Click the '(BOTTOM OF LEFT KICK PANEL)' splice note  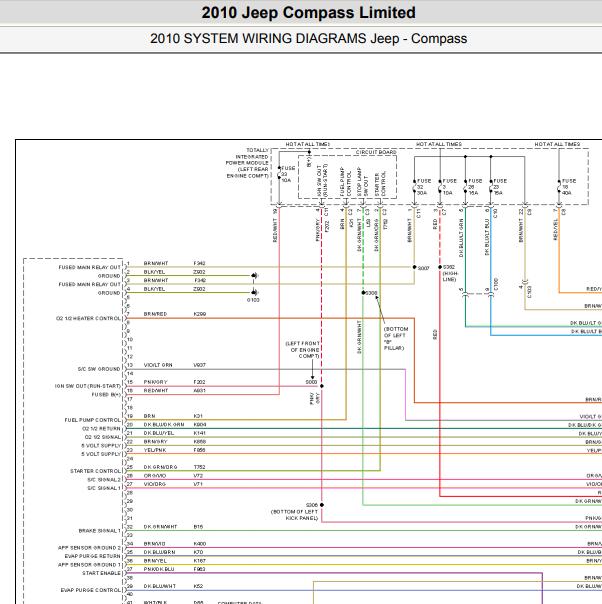[x=294, y=515]
